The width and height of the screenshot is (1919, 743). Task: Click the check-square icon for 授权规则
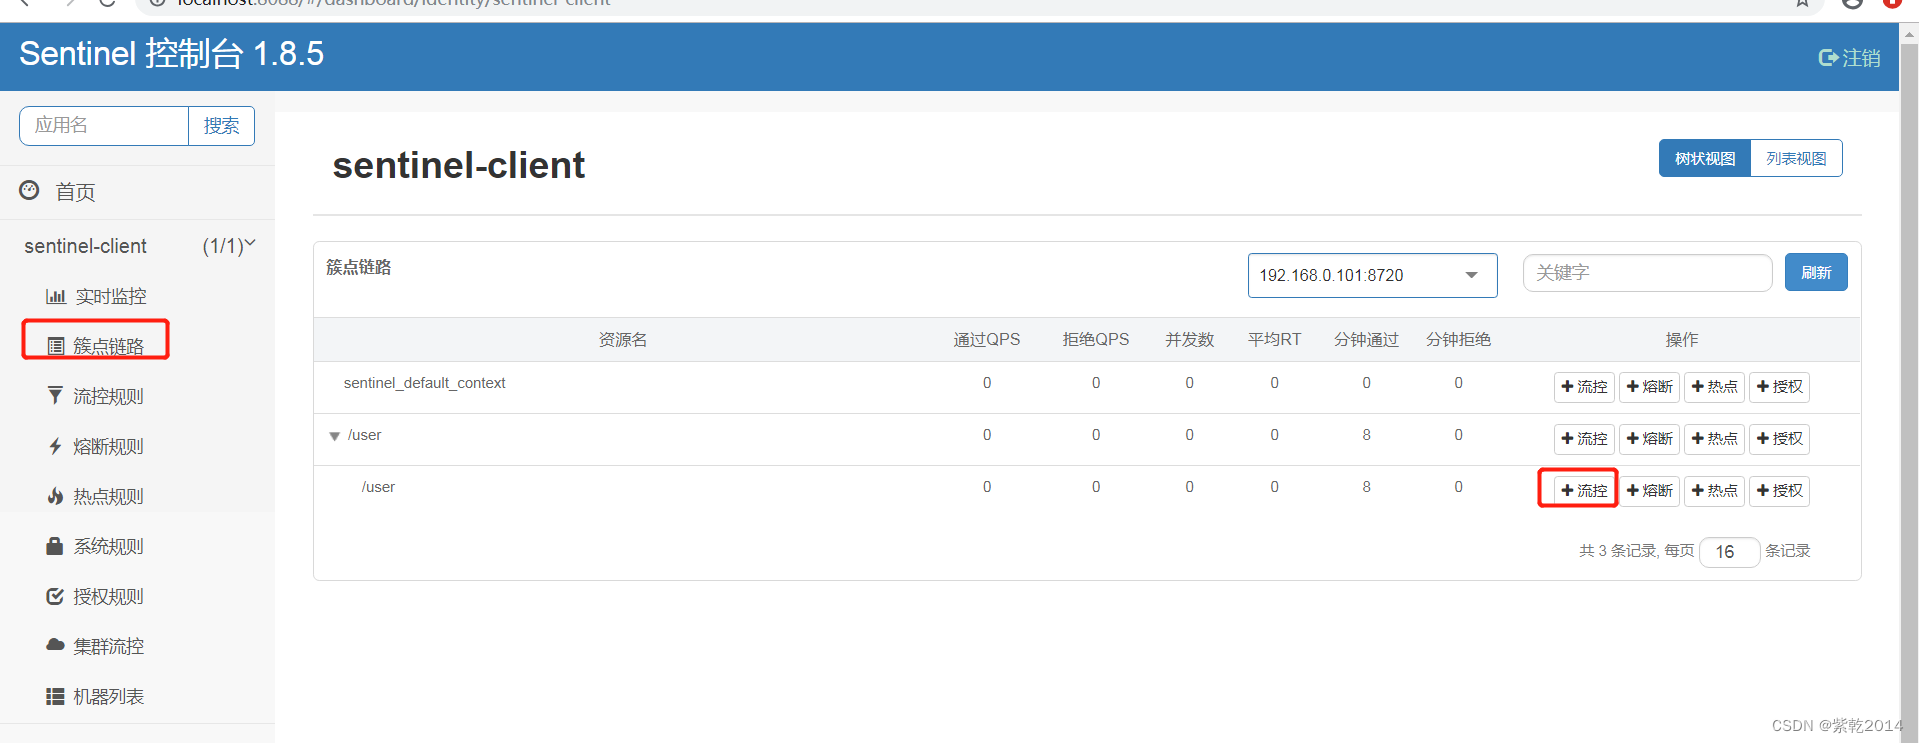(55, 596)
